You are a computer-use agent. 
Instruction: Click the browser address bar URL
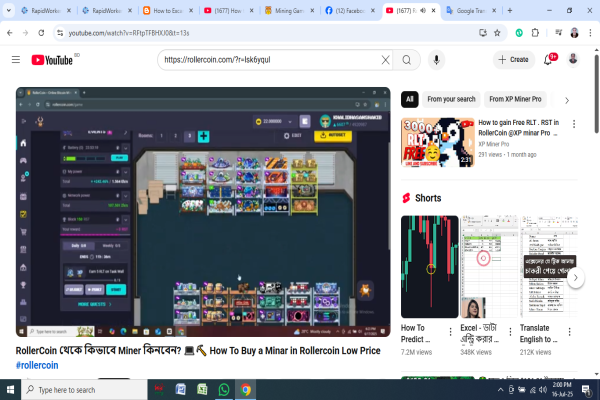tap(129, 33)
